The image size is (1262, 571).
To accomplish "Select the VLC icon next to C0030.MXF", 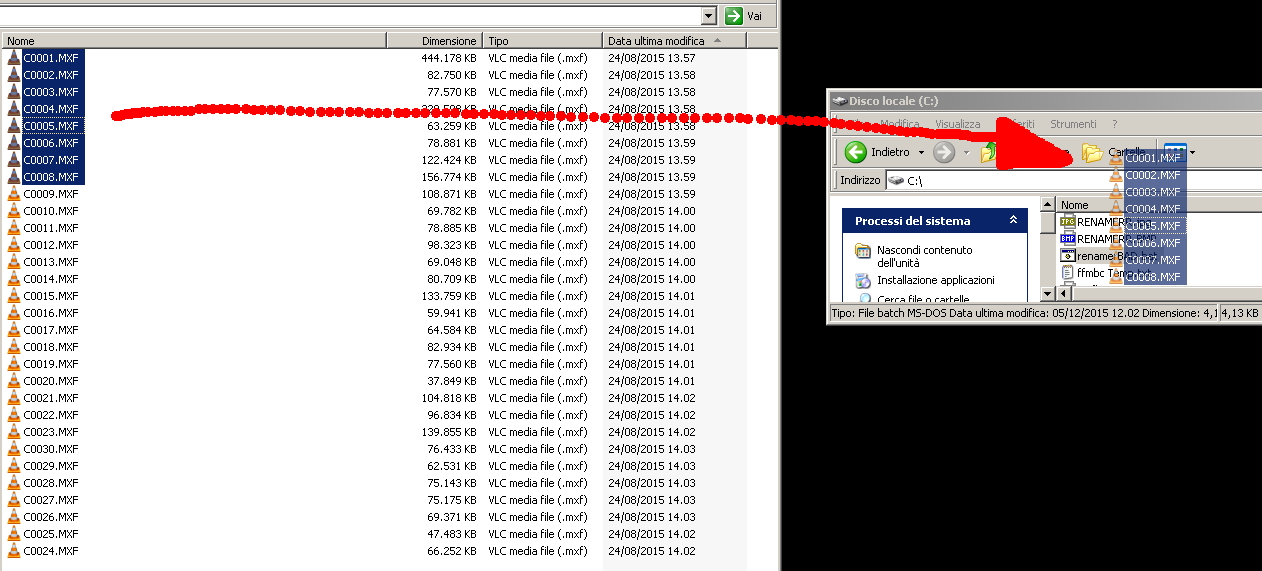I will point(13,449).
